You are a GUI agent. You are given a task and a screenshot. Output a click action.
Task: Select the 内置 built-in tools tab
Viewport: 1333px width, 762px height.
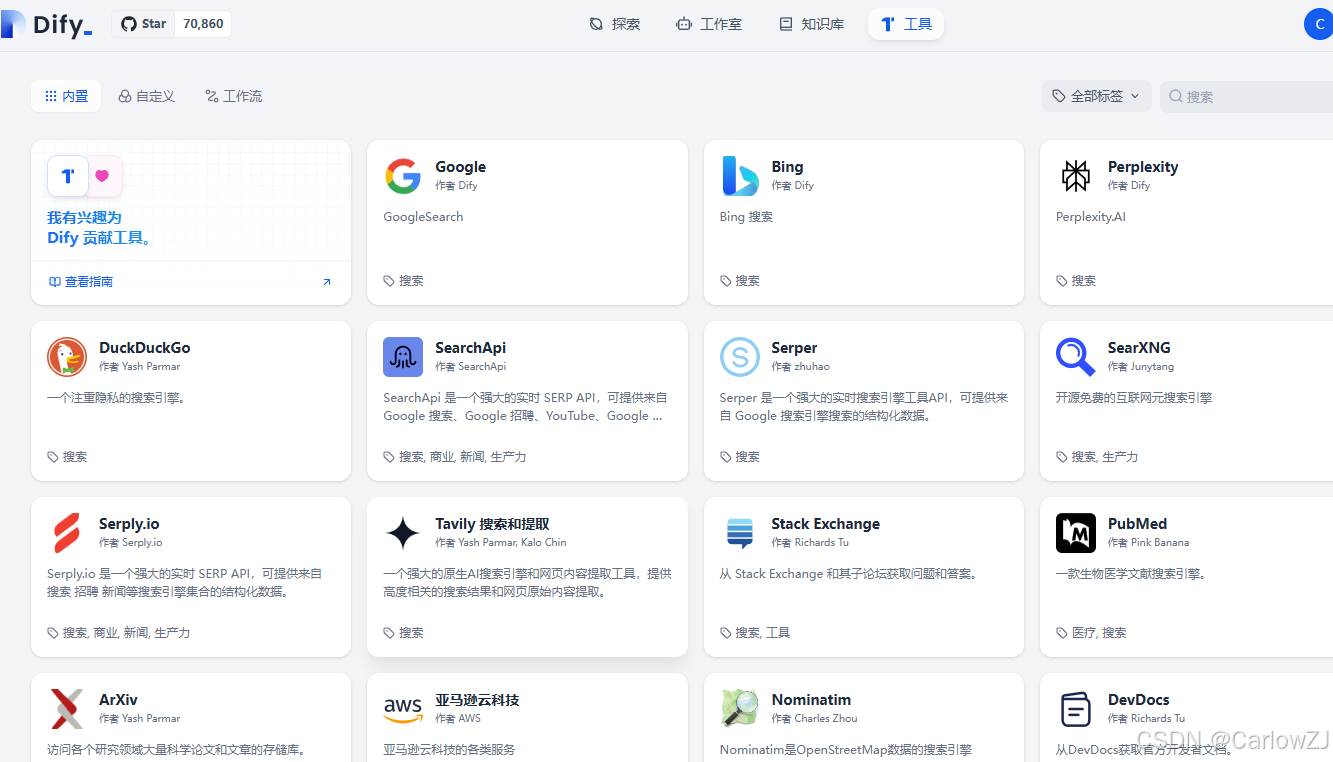tap(66, 96)
